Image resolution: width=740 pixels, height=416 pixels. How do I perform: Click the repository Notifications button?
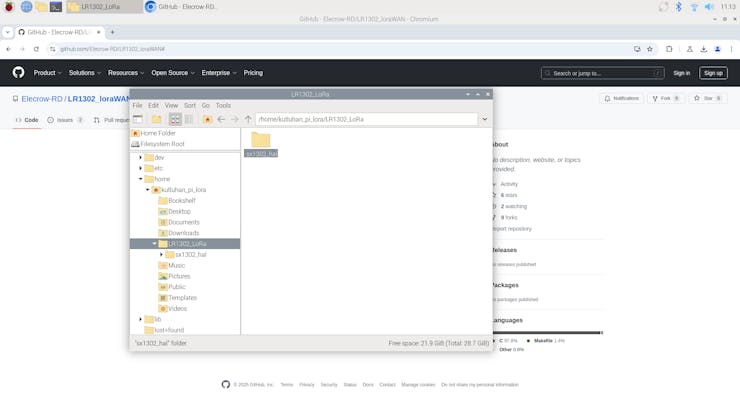[x=622, y=98]
